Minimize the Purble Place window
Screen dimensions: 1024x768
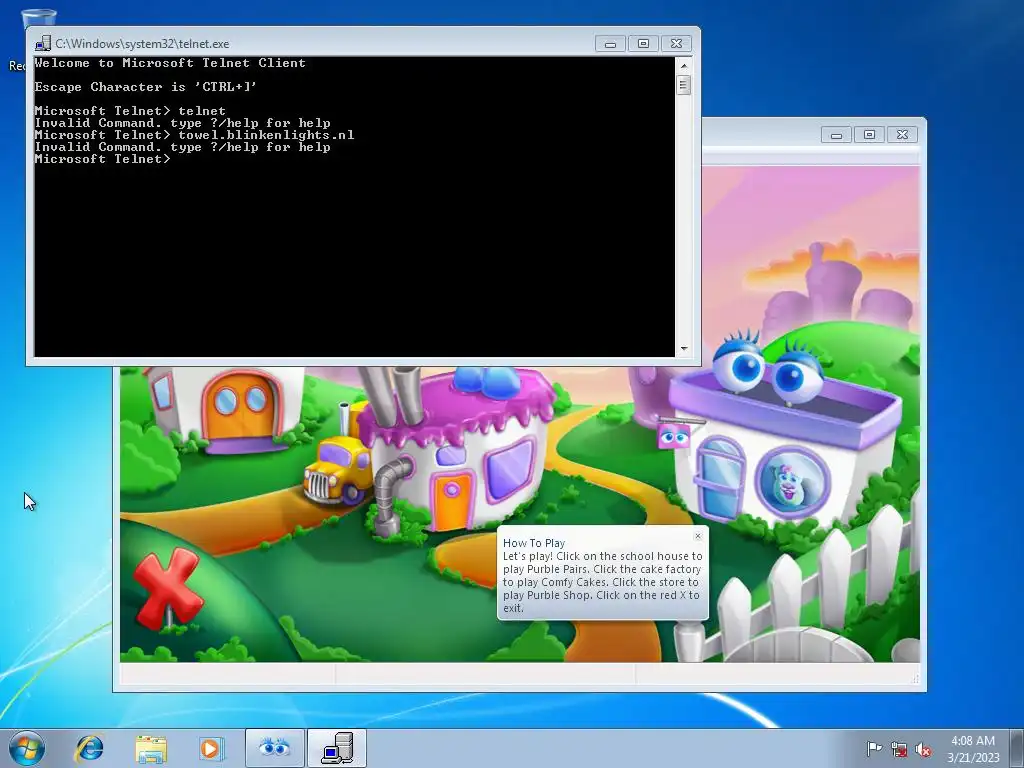coord(837,135)
